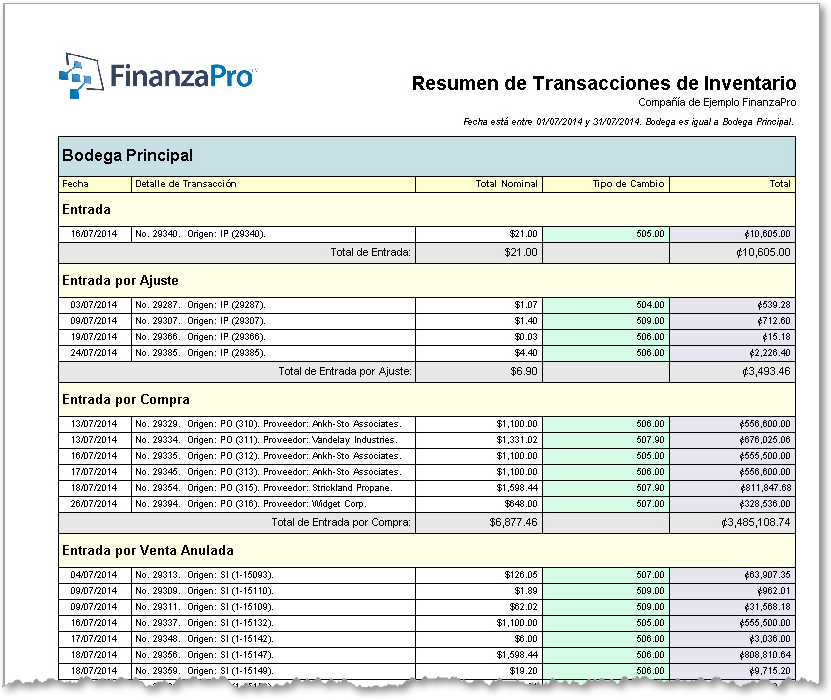The image size is (831, 700).
Task: Click 'Total de Entrada:' summary label
Action: [x=370, y=253]
